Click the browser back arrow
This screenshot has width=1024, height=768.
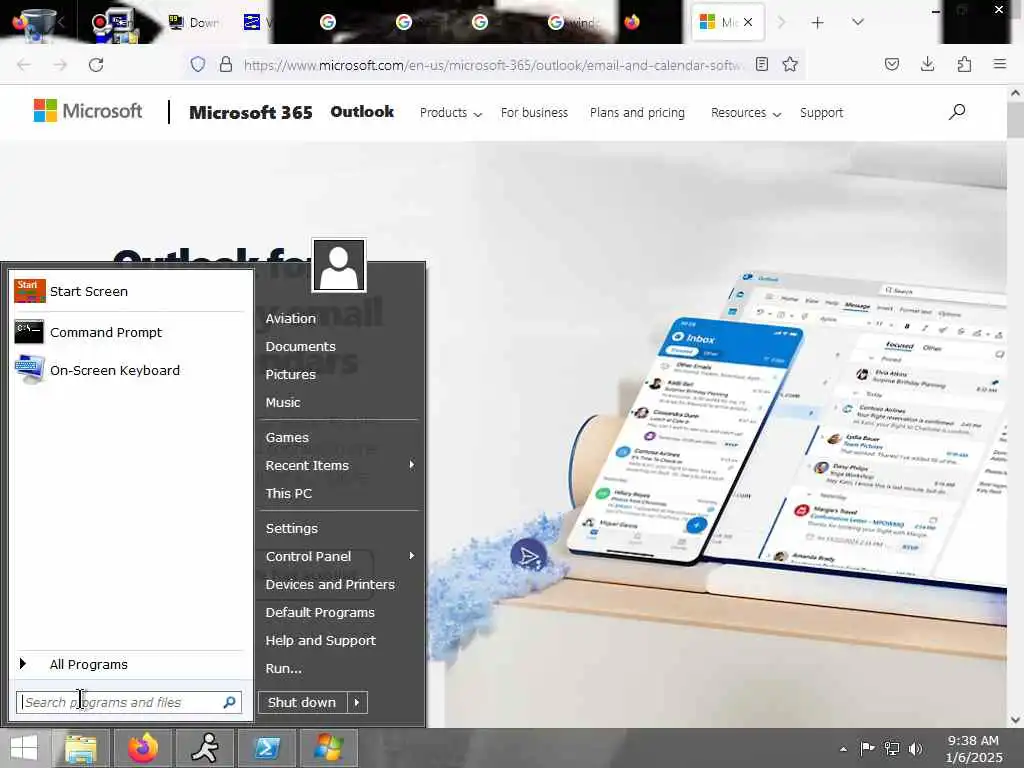click(x=24, y=65)
